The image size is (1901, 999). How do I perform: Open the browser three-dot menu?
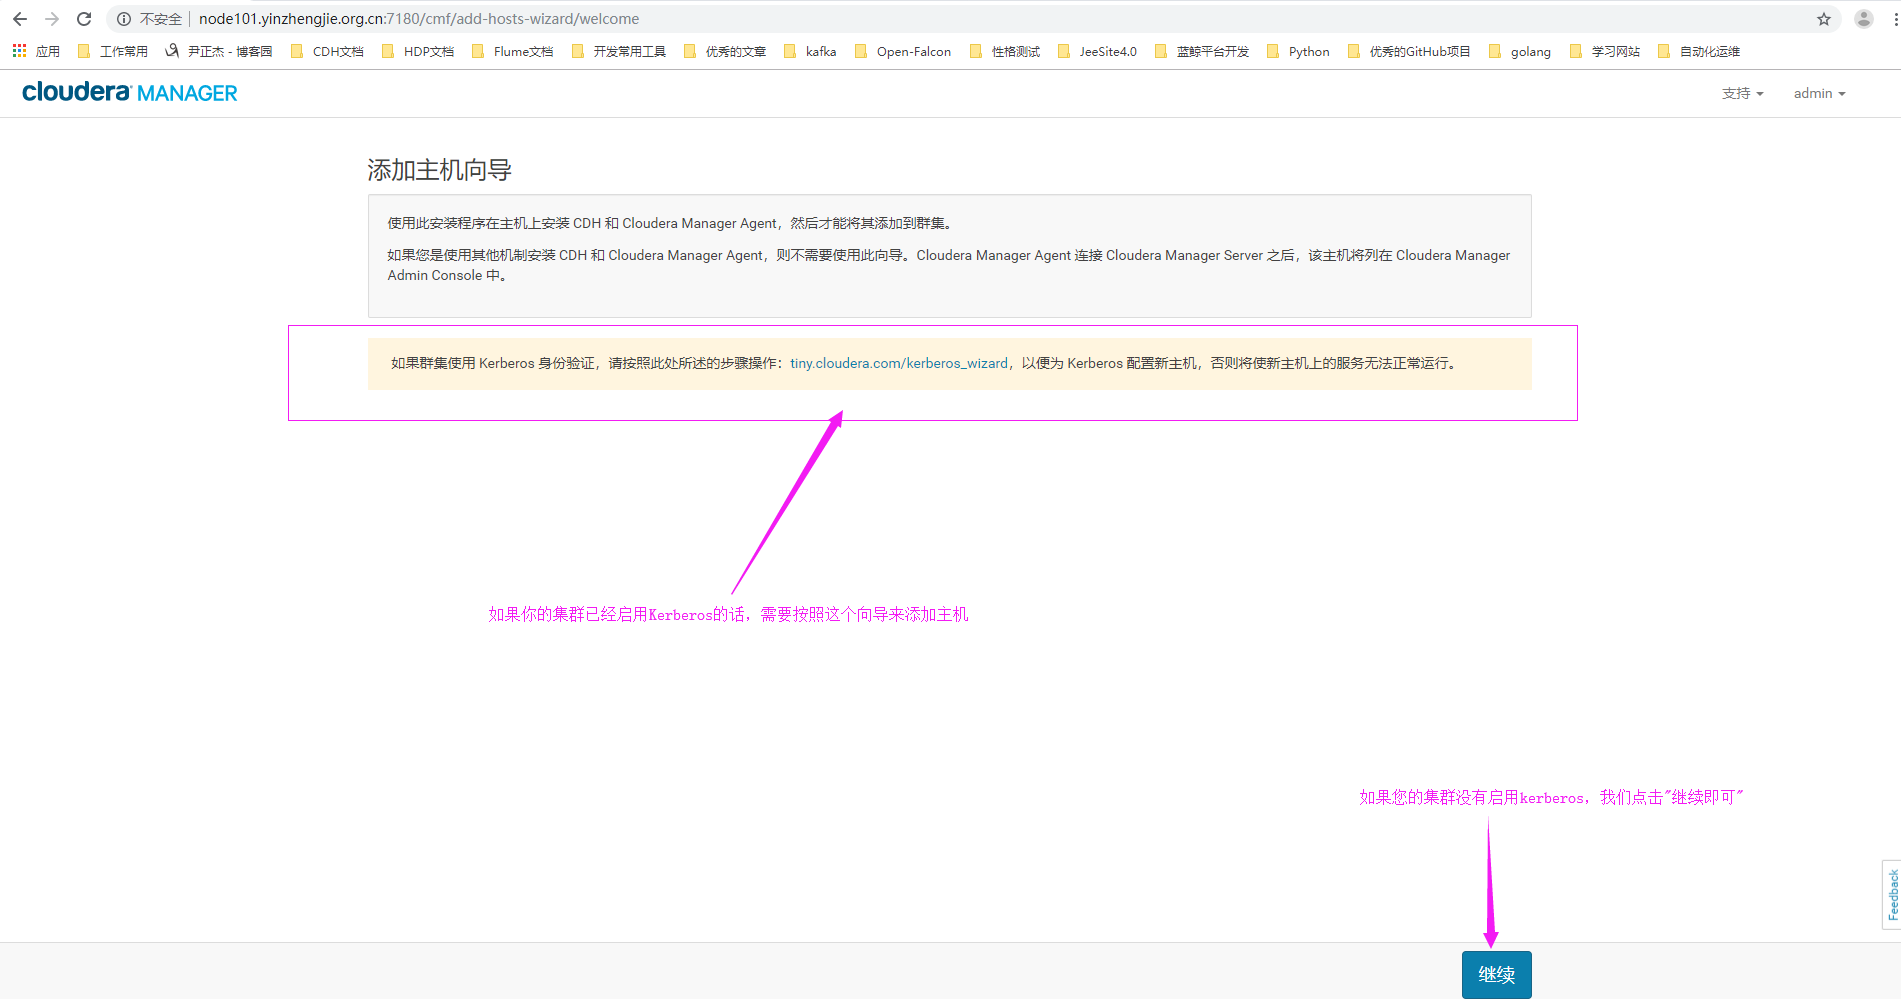[1895, 19]
